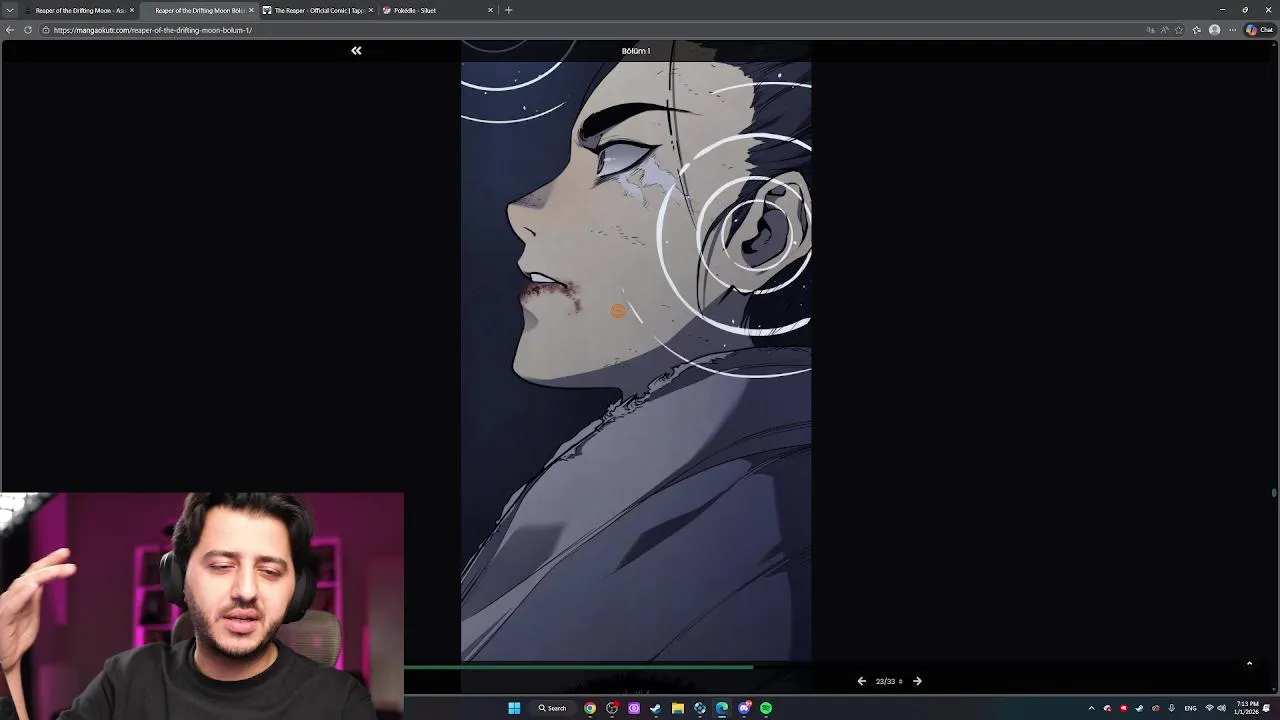Open purple app icon in taskbar
This screenshot has height=720, width=1280.
point(634,708)
